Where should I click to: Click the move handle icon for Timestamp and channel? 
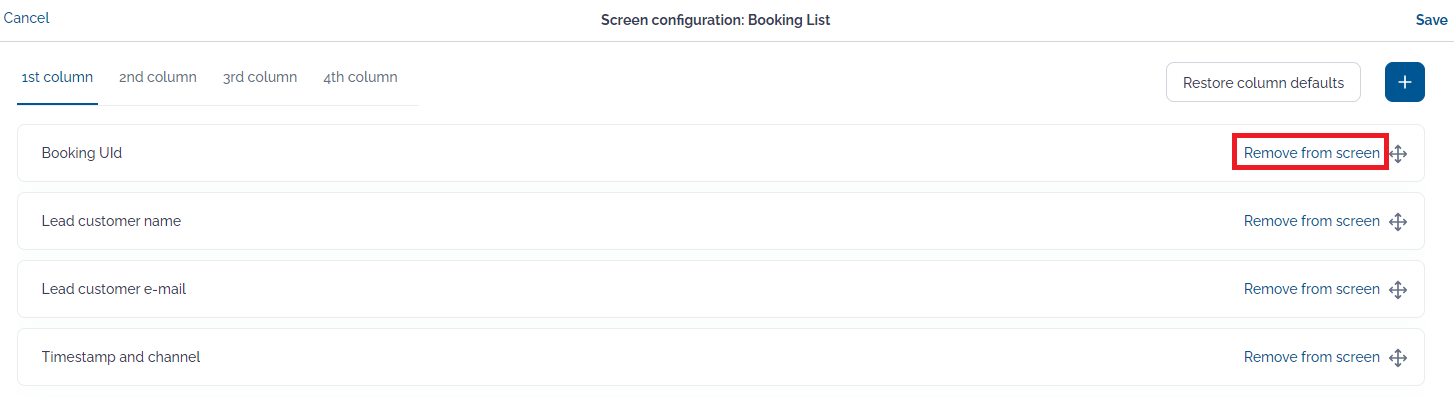(1398, 358)
